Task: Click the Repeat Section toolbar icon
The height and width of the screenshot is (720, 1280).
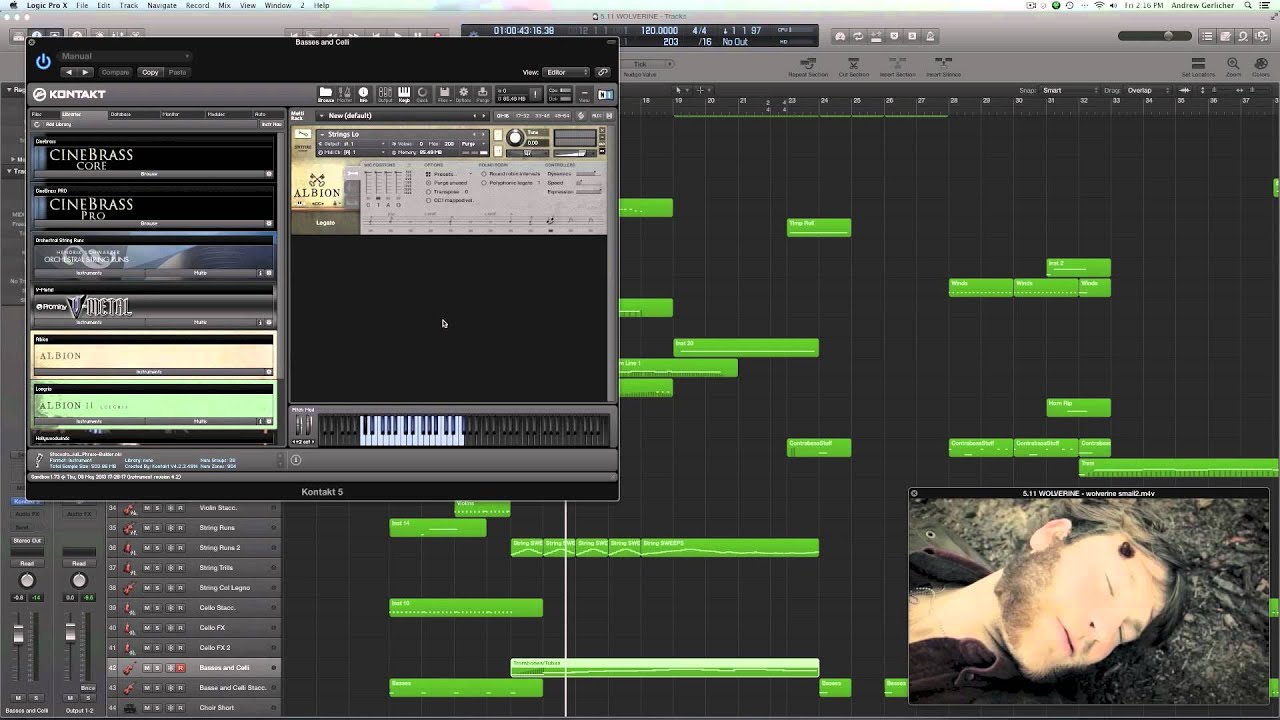Action: click(x=808, y=66)
